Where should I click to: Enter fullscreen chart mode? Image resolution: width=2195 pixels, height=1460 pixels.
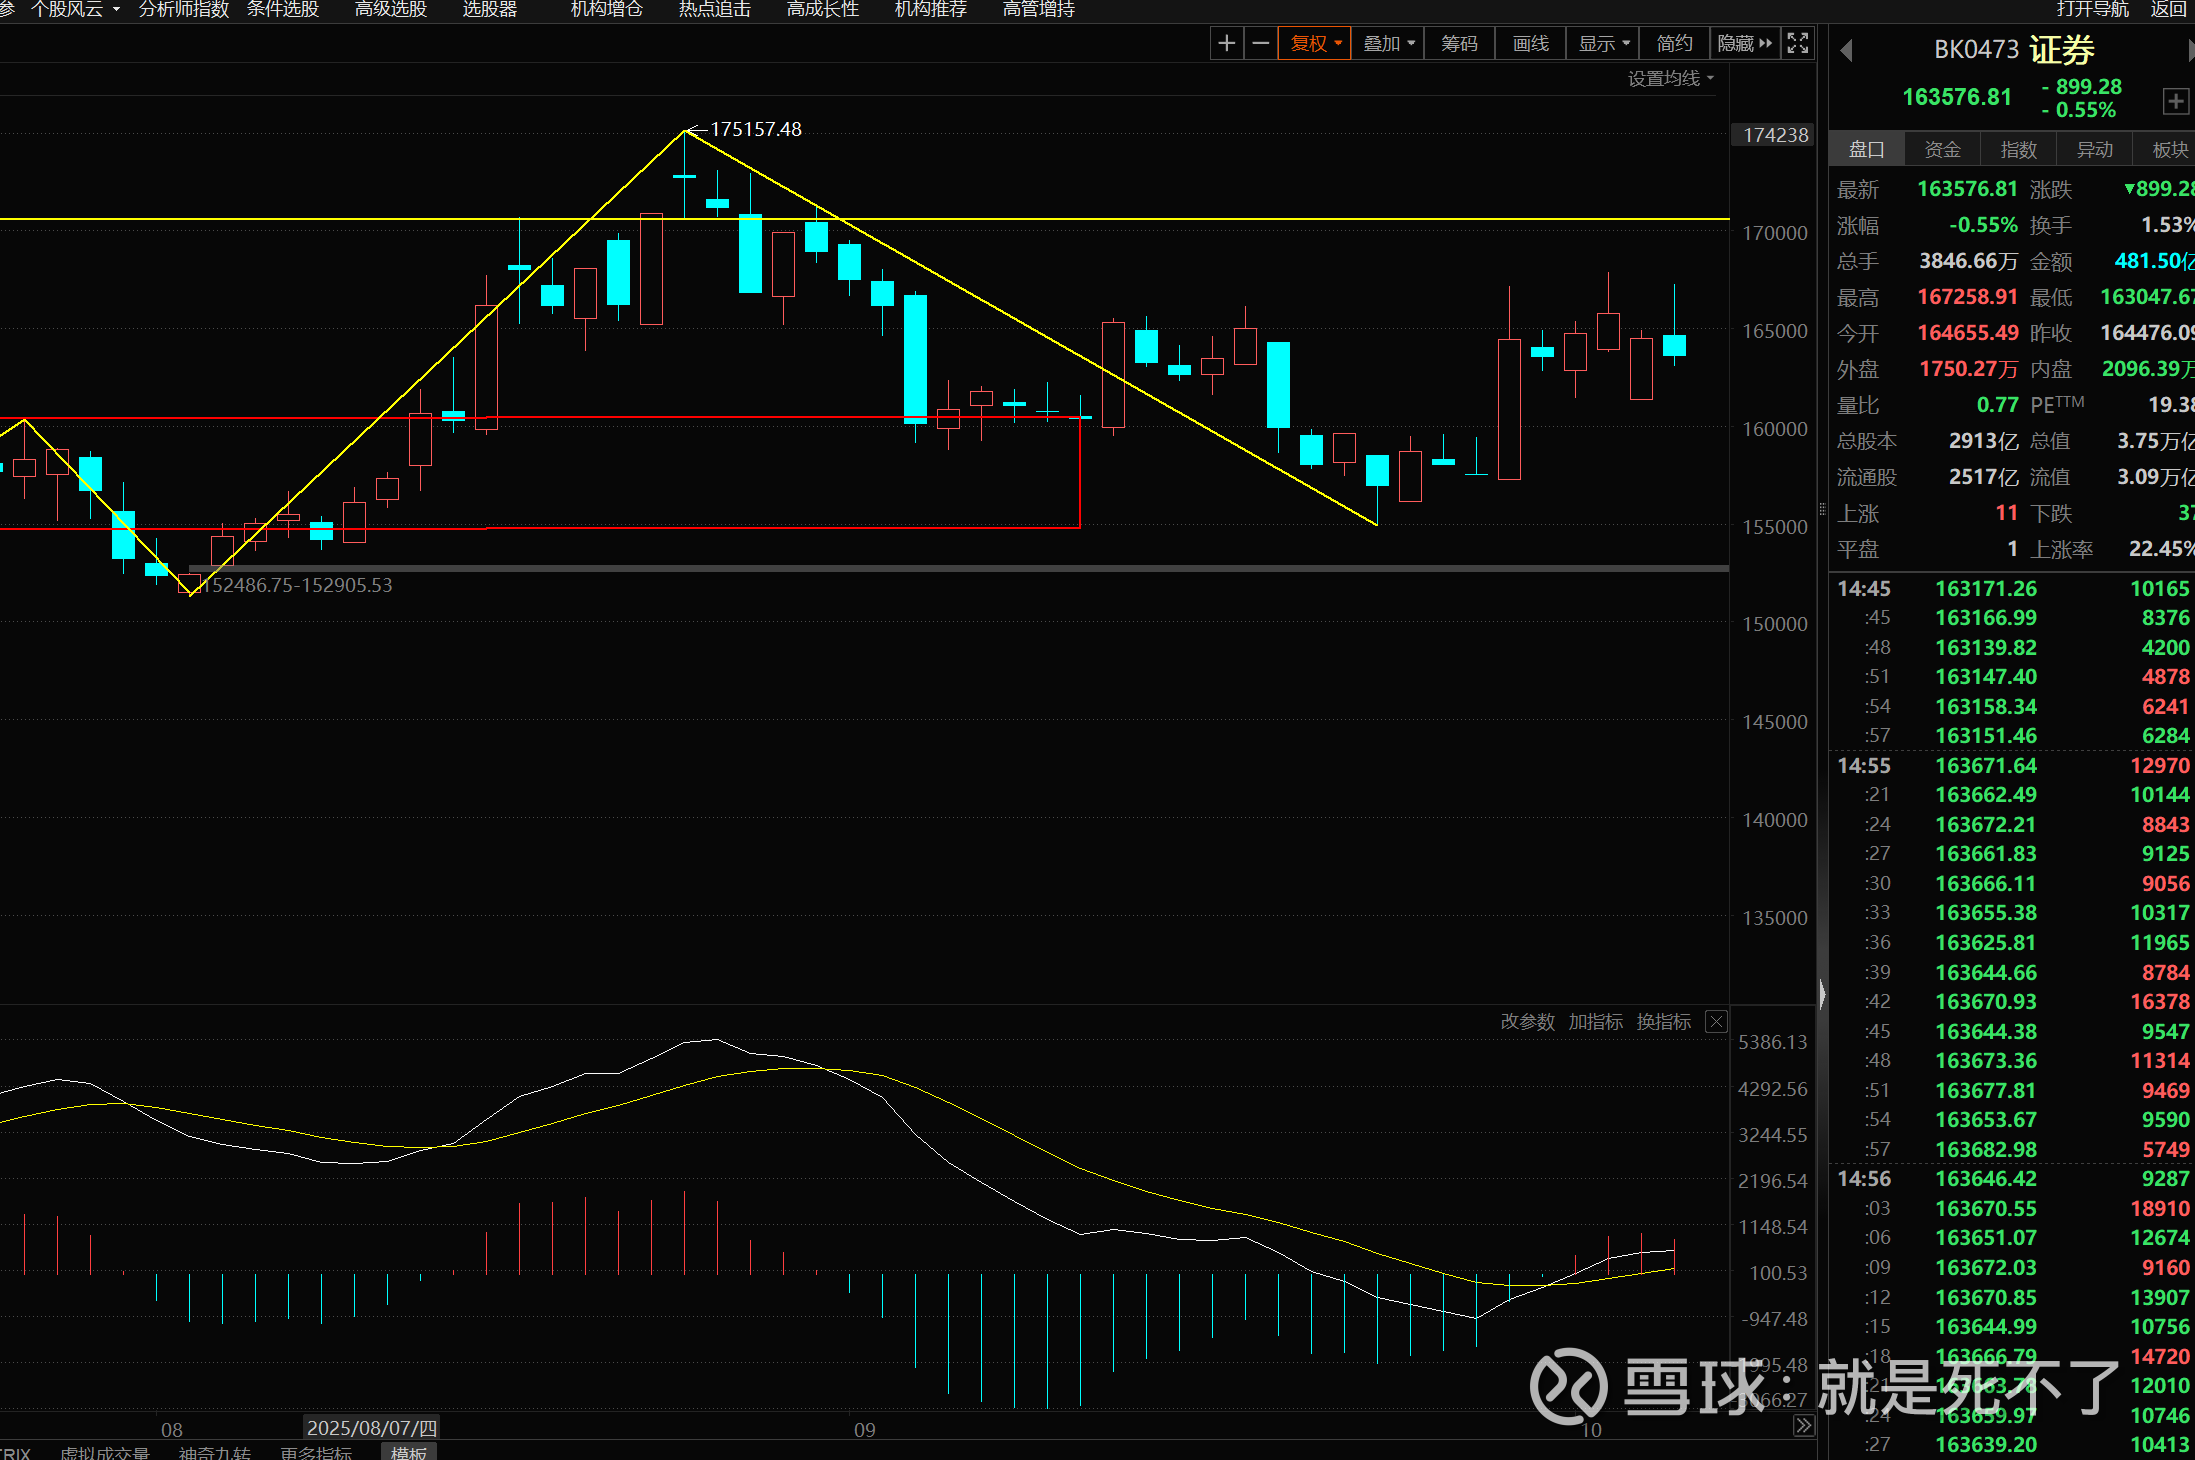(x=1798, y=43)
